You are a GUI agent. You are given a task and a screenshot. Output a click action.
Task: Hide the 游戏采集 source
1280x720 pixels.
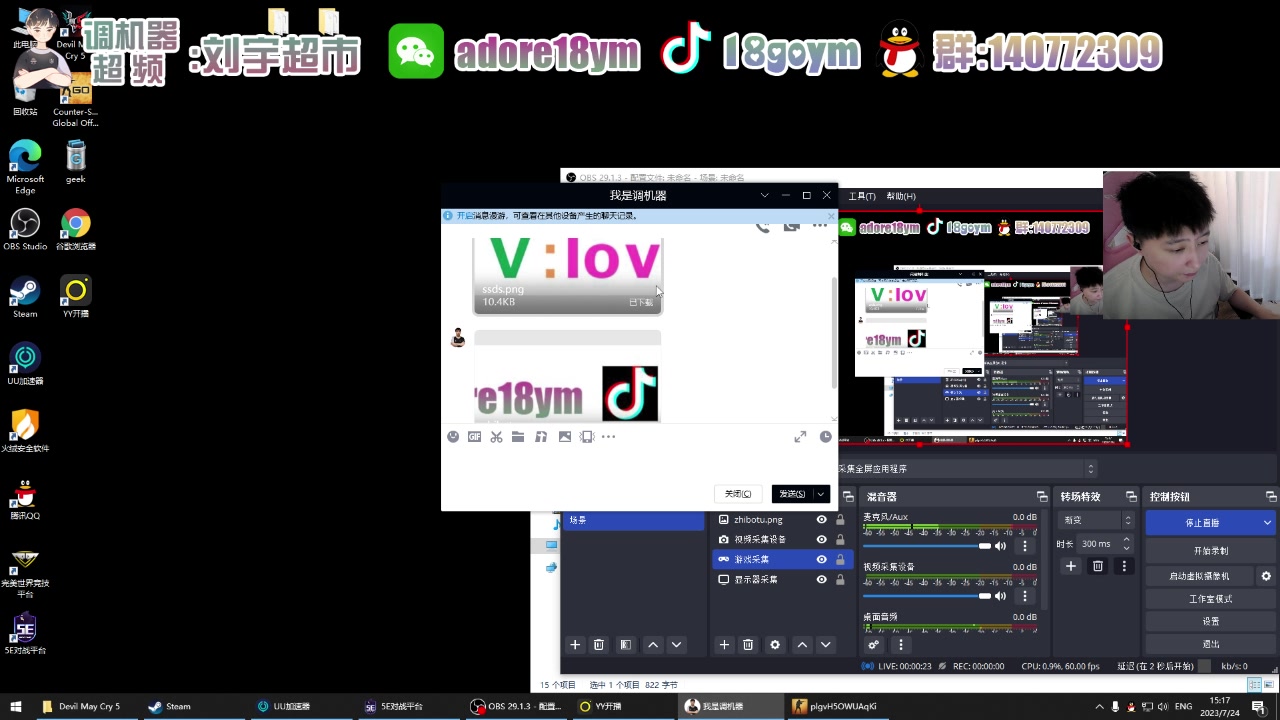[x=822, y=560]
